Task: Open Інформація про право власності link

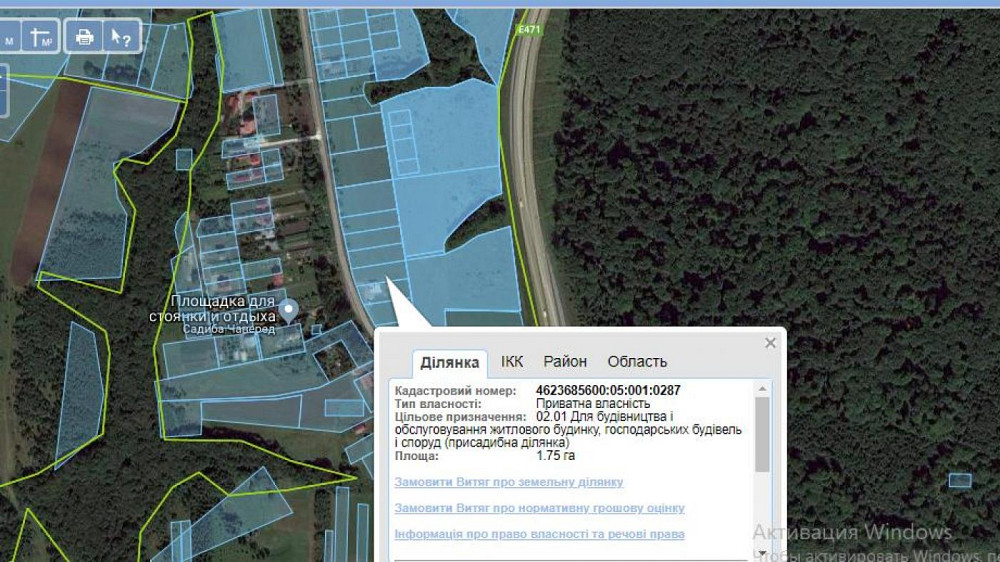Action: point(539,534)
